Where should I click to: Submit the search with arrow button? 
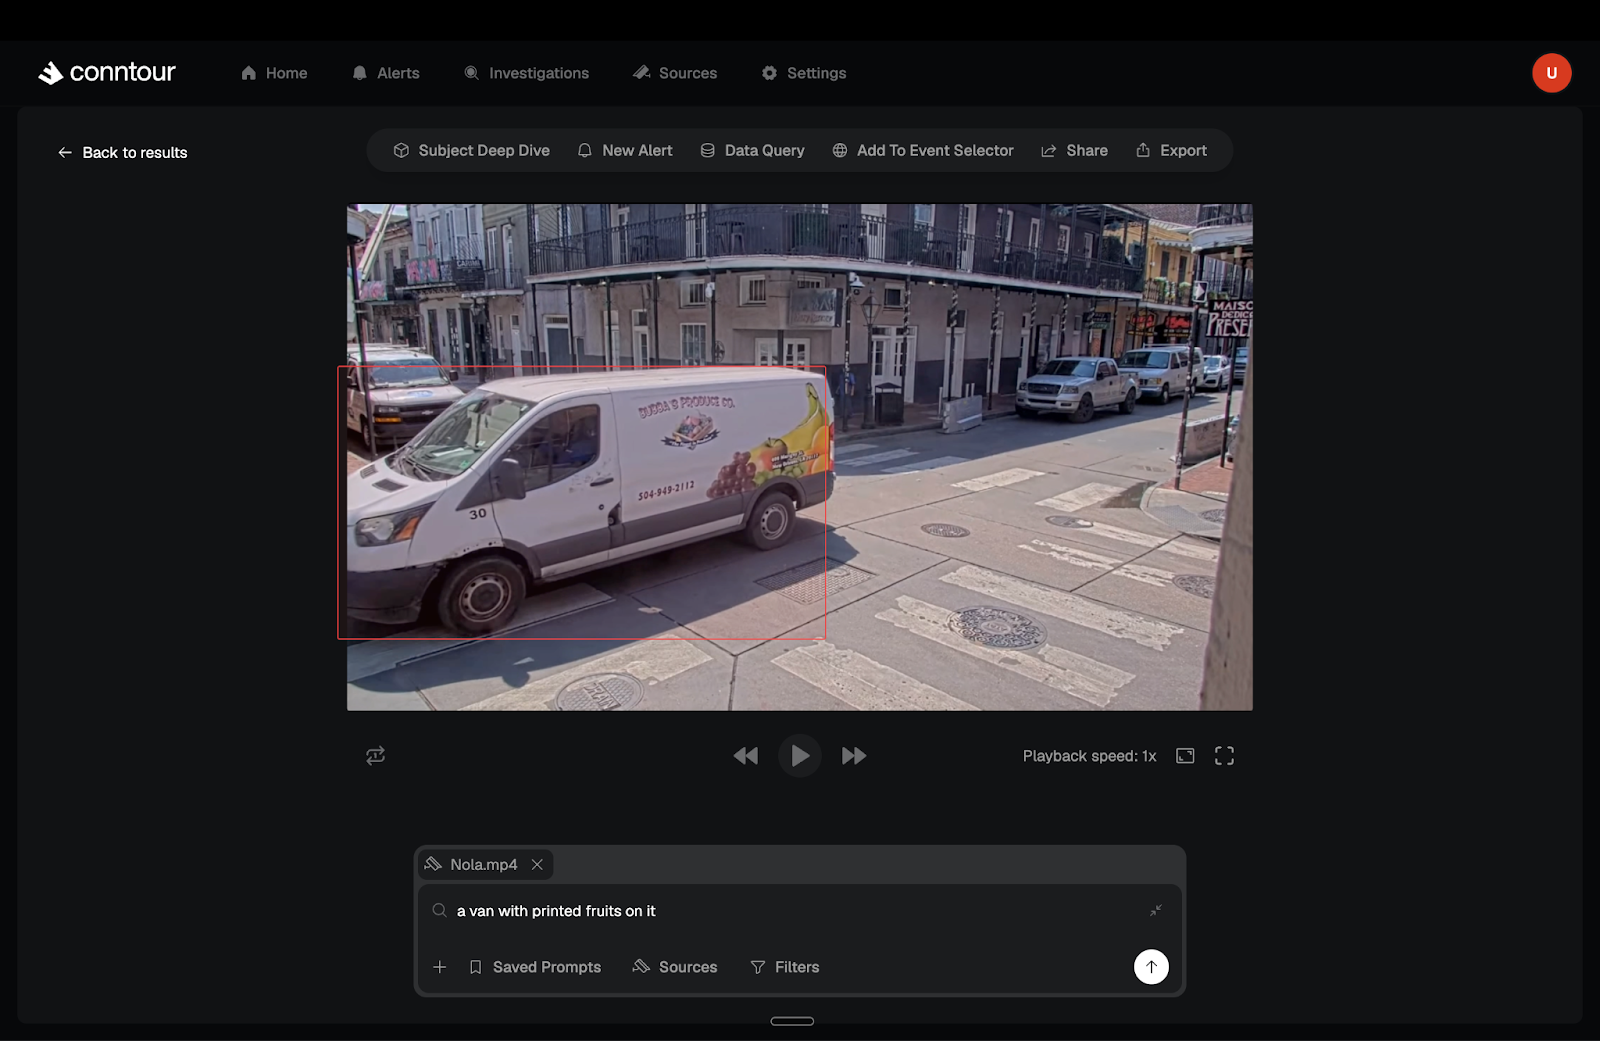tap(1151, 966)
